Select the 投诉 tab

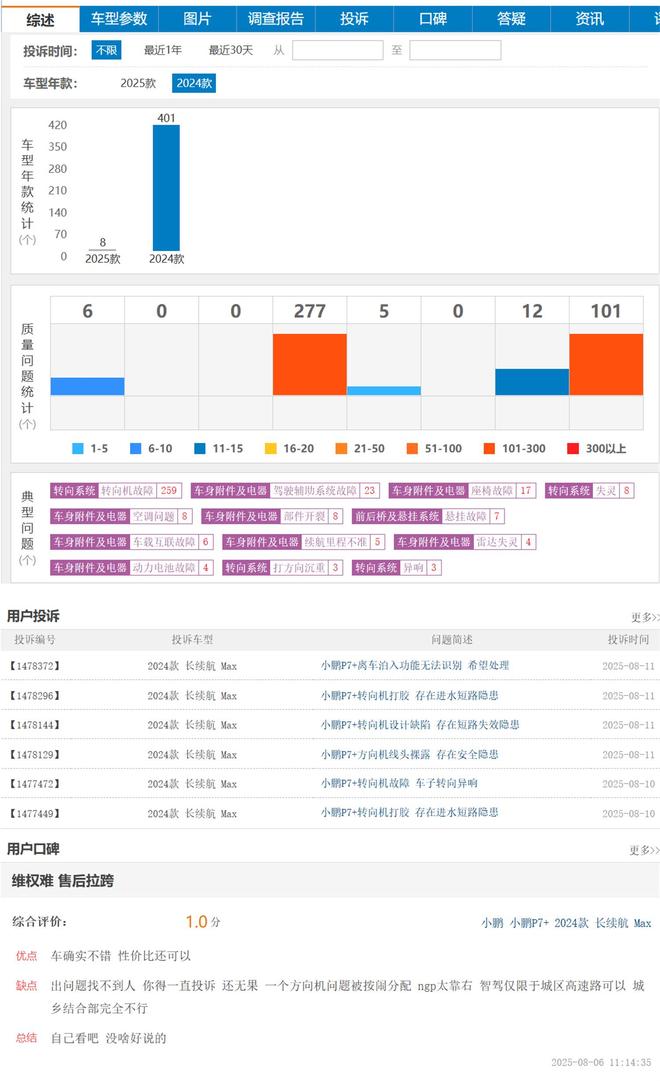[354, 19]
